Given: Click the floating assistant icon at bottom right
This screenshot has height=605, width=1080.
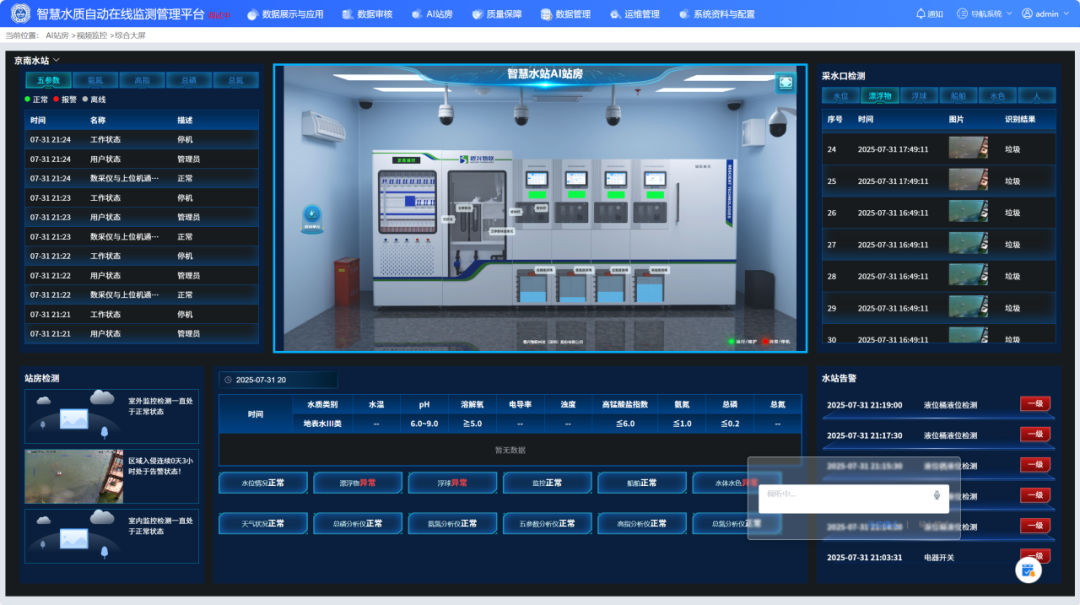Looking at the screenshot, I should (1028, 569).
